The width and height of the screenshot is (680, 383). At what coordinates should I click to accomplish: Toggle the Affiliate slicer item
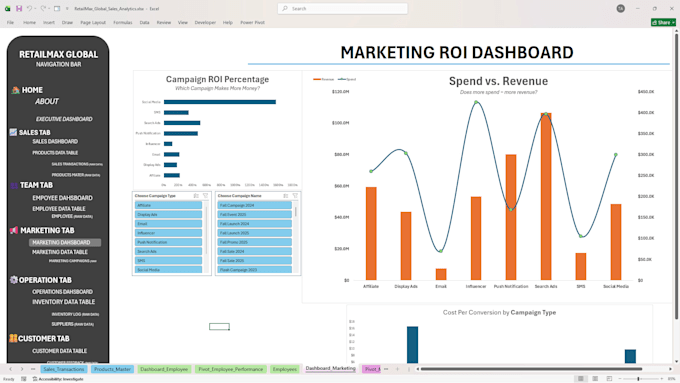(x=168, y=205)
